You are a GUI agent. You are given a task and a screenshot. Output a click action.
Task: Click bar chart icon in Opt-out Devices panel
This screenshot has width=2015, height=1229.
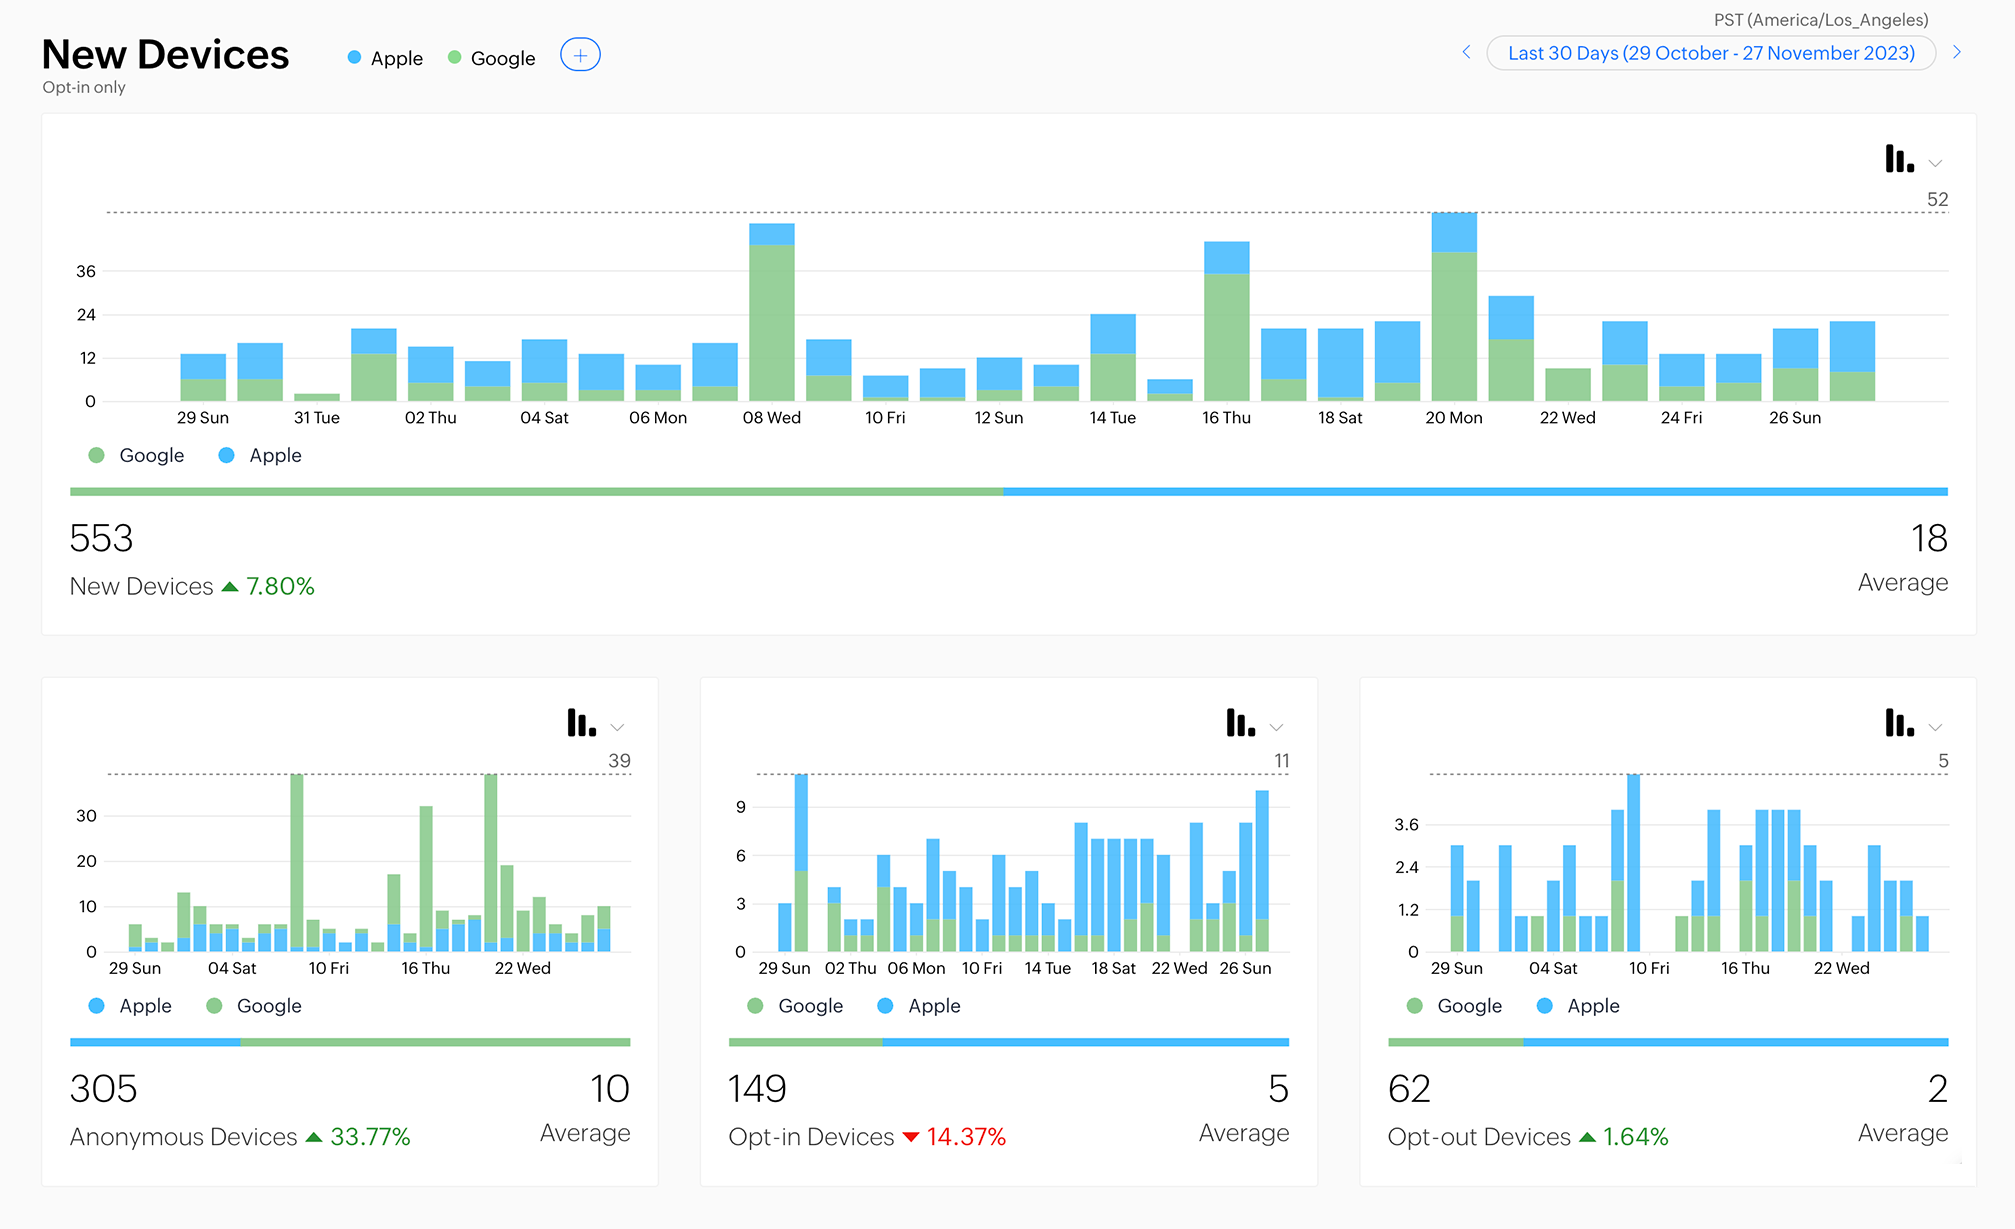(1898, 723)
